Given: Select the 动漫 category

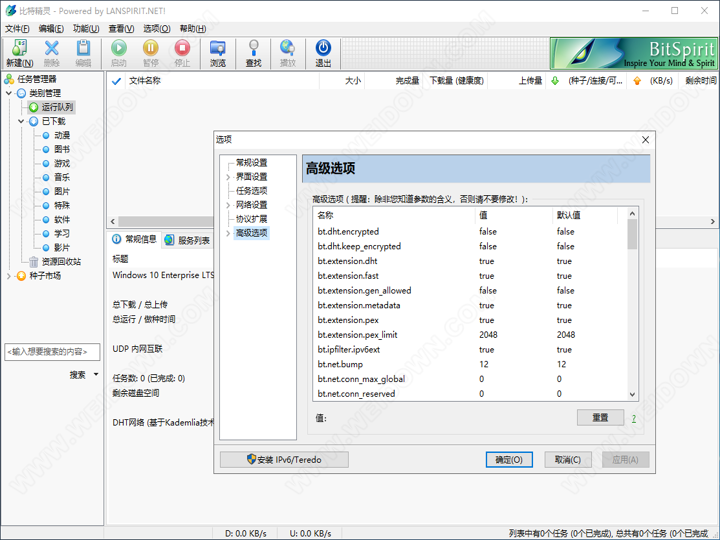Looking at the screenshot, I should [x=62, y=135].
